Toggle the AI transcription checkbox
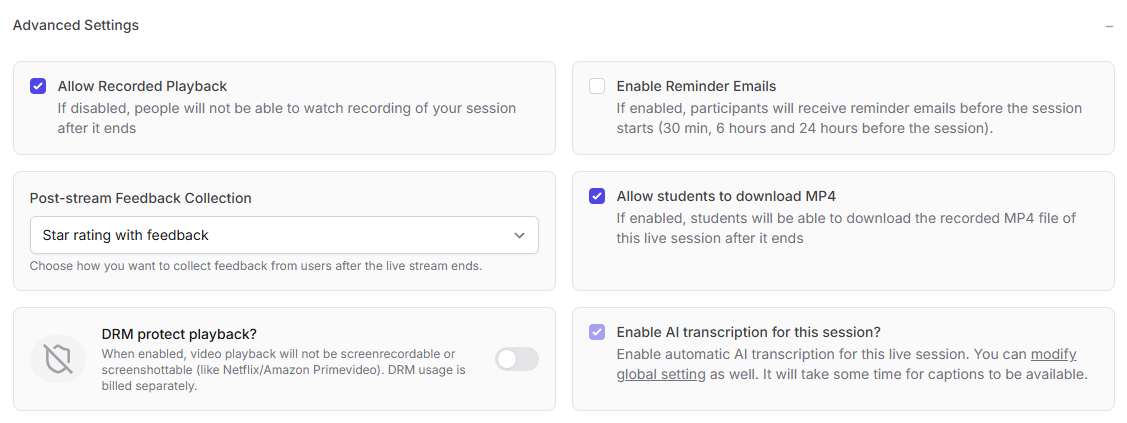This screenshot has width=1127, height=423. [x=597, y=332]
